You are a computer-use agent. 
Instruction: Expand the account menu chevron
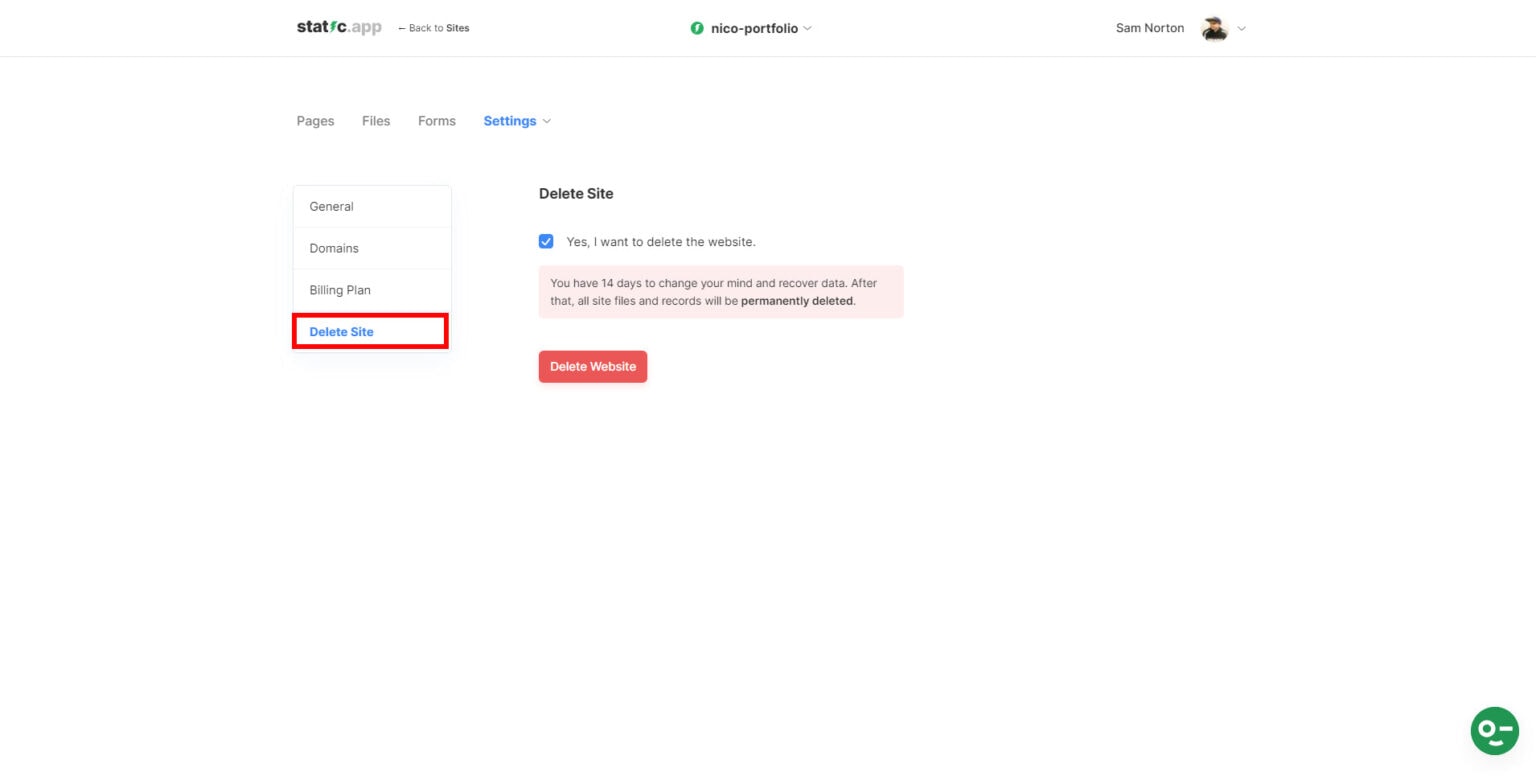click(x=1241, y=28)
